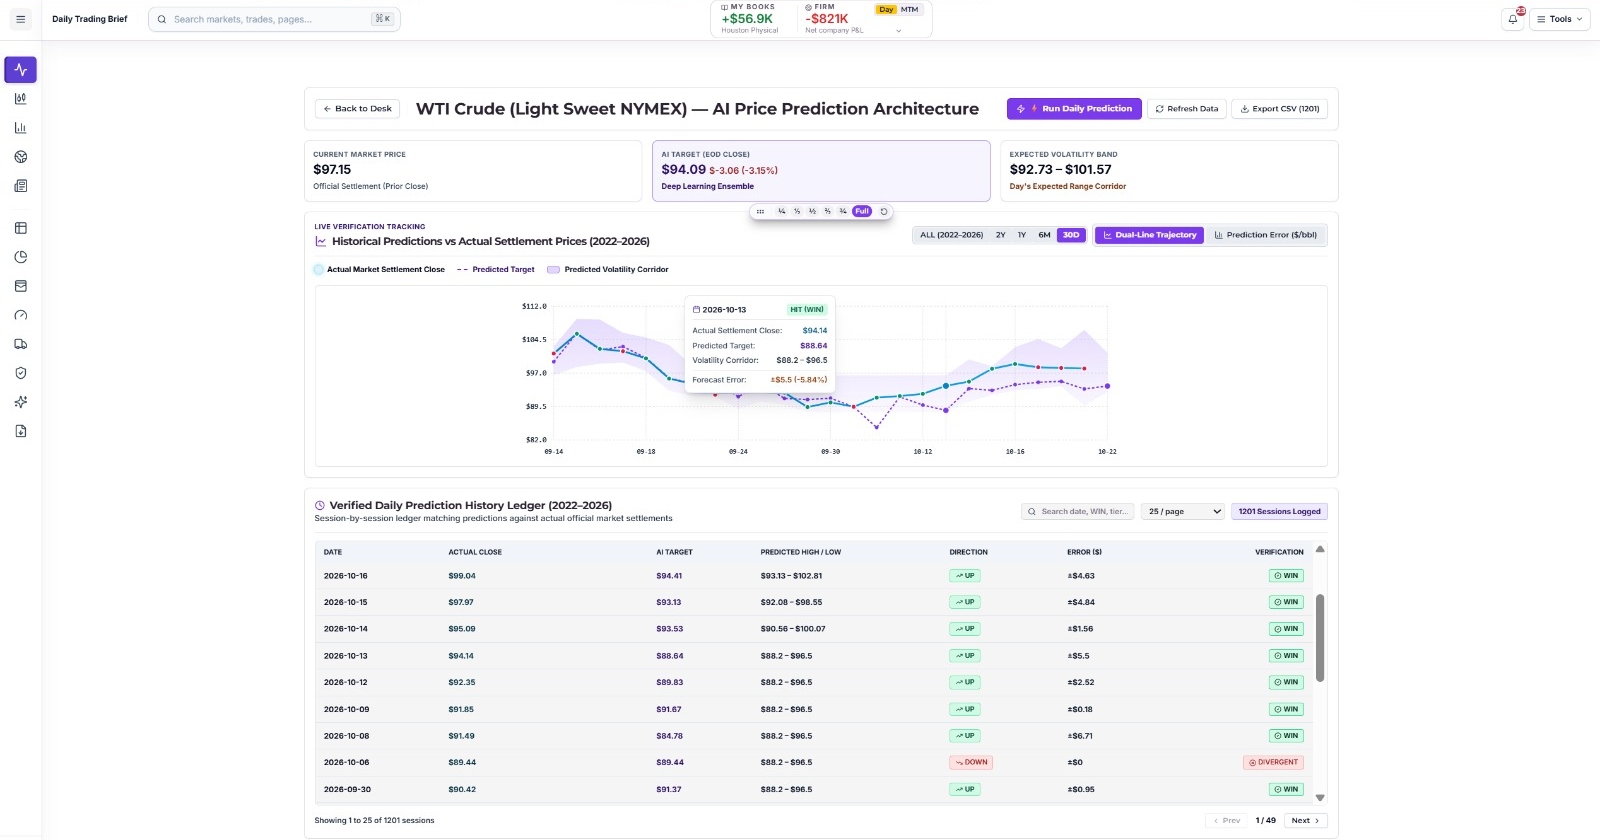Focus the Search date, WIN, tier field

point(1079,511)
